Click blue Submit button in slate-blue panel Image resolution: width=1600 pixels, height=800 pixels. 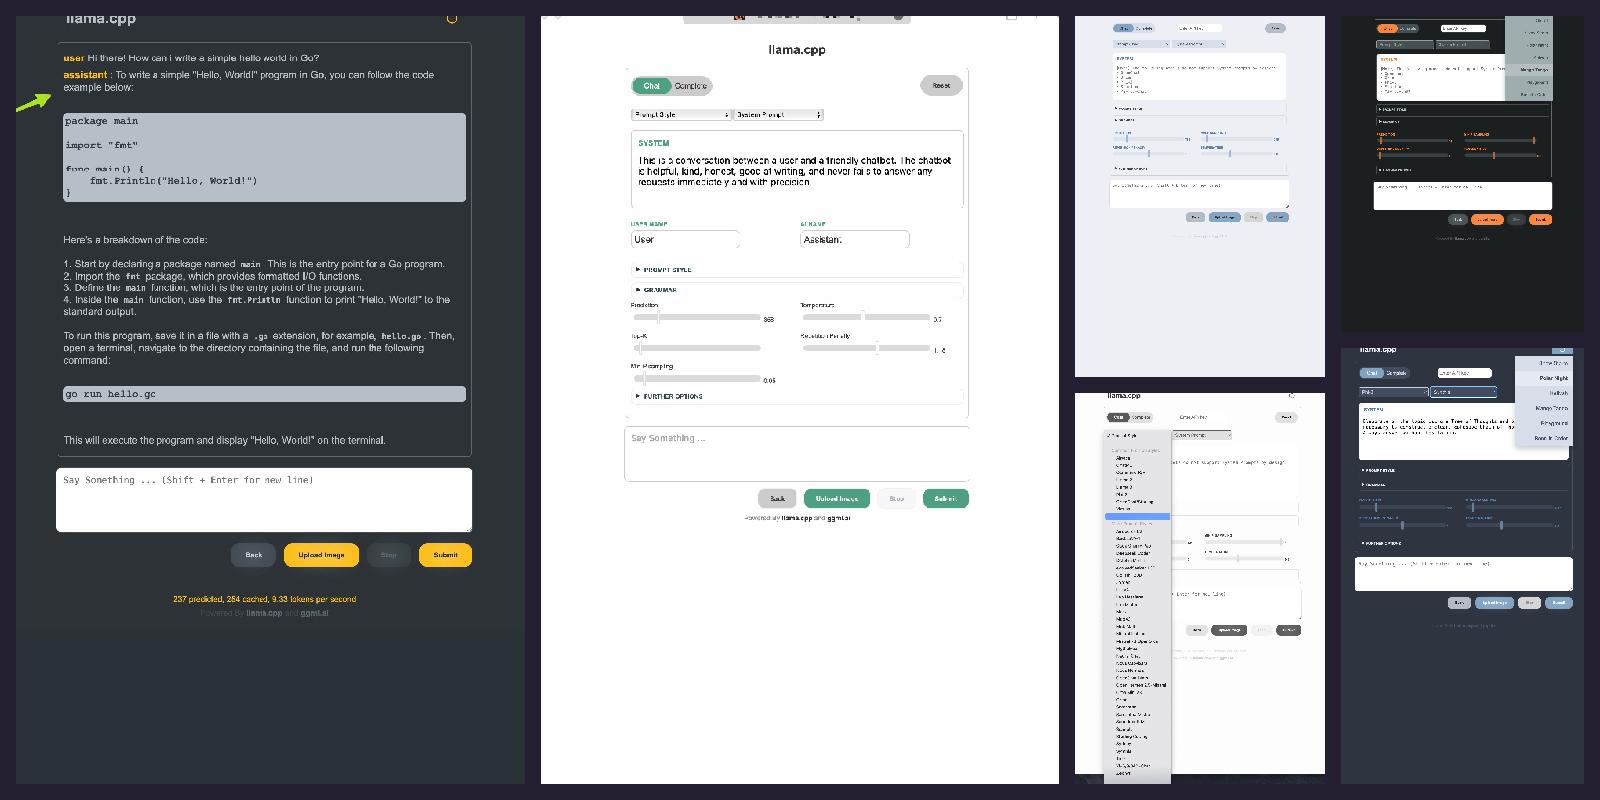[1558, 603]
